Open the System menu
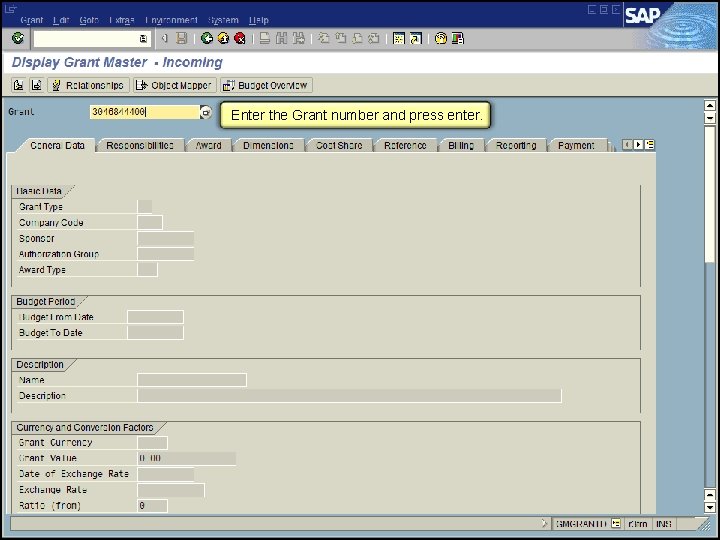 pos(223,20)
